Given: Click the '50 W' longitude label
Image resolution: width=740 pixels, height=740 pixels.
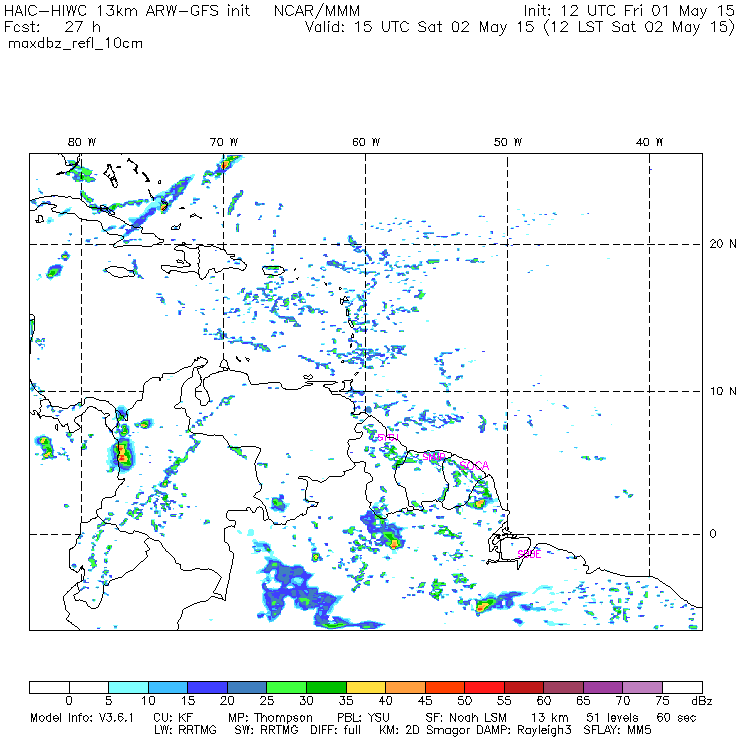Looking at the screenshot, I should tap(508, 142).
